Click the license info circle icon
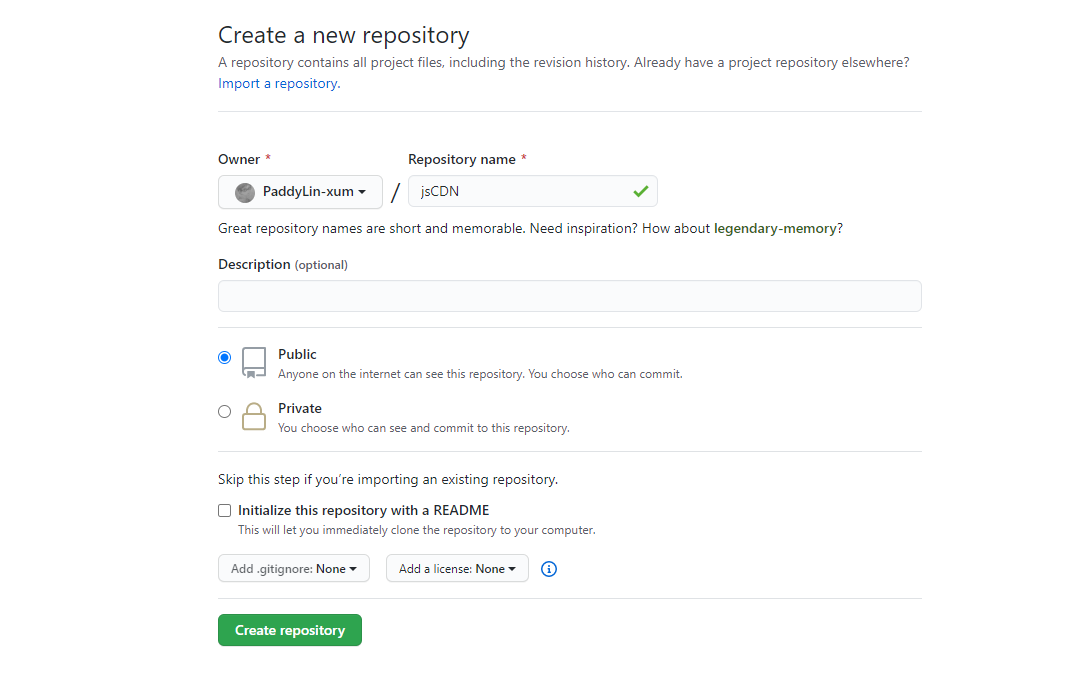This screenshot has height=673, width=1085. pos(549,569)
